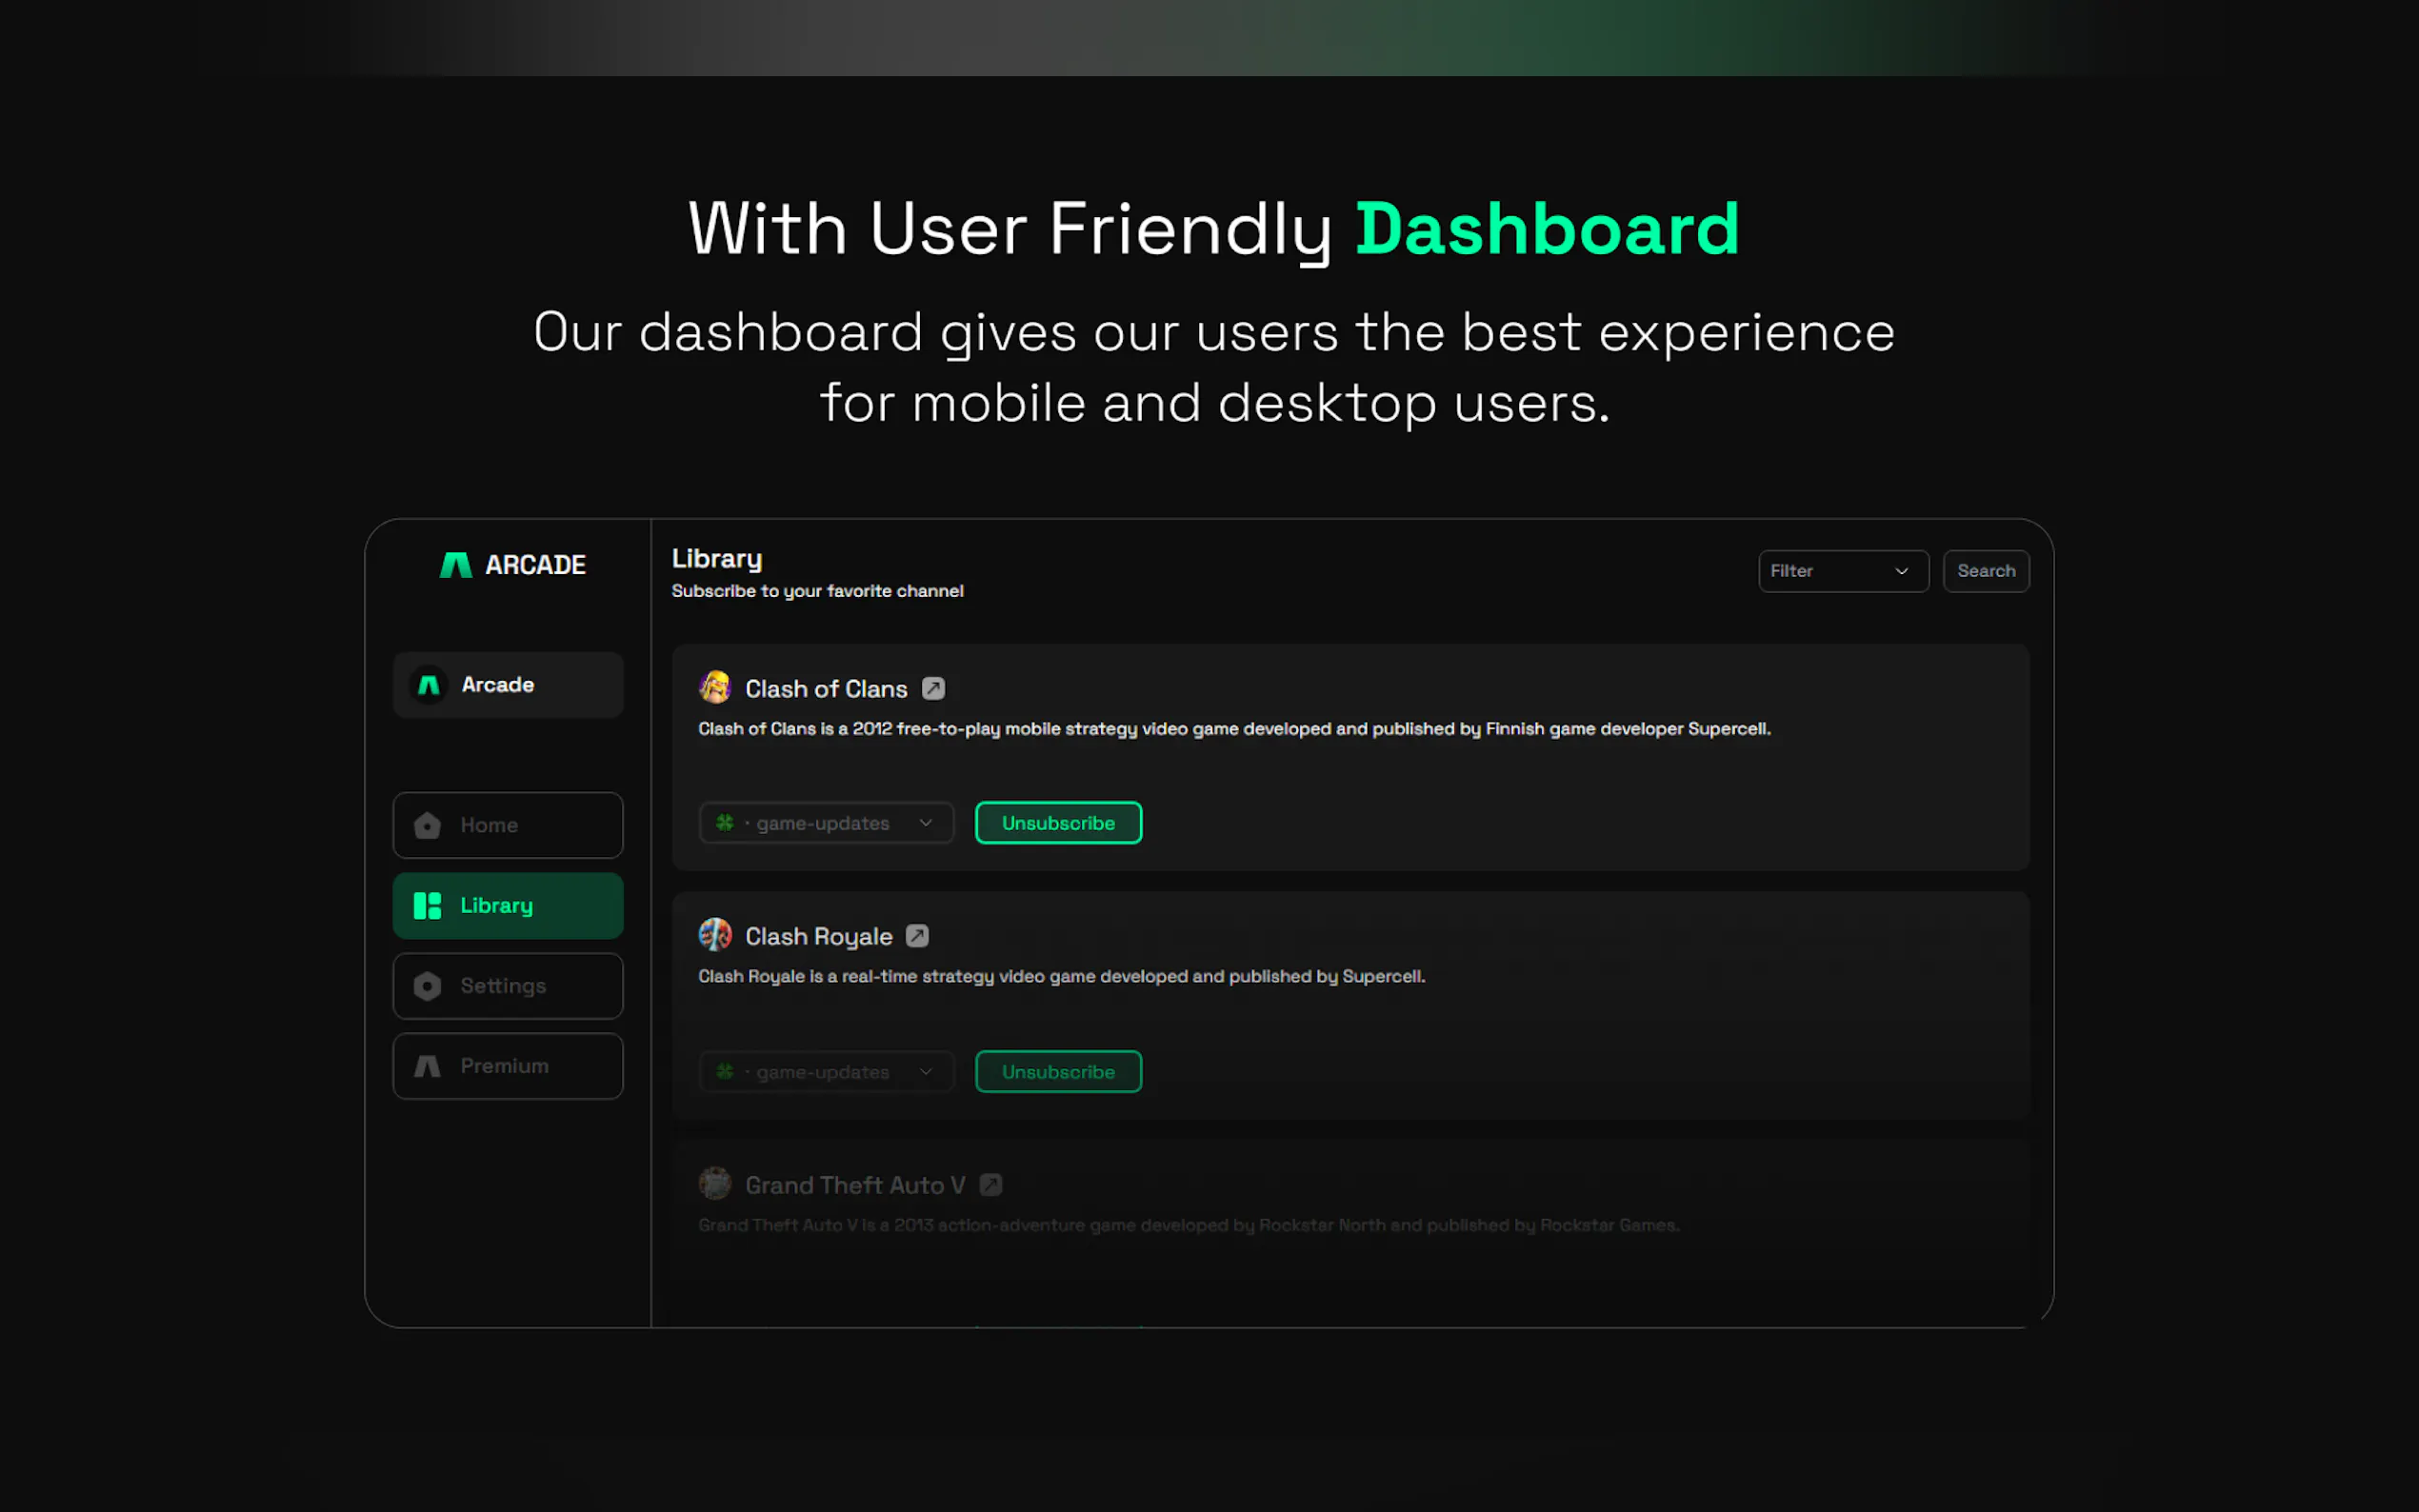The height and width of the screenshot is (1512, 2419).
Task: Open Clash of Clans game-updates channel dropdown
Action: (x=826, y=823)
